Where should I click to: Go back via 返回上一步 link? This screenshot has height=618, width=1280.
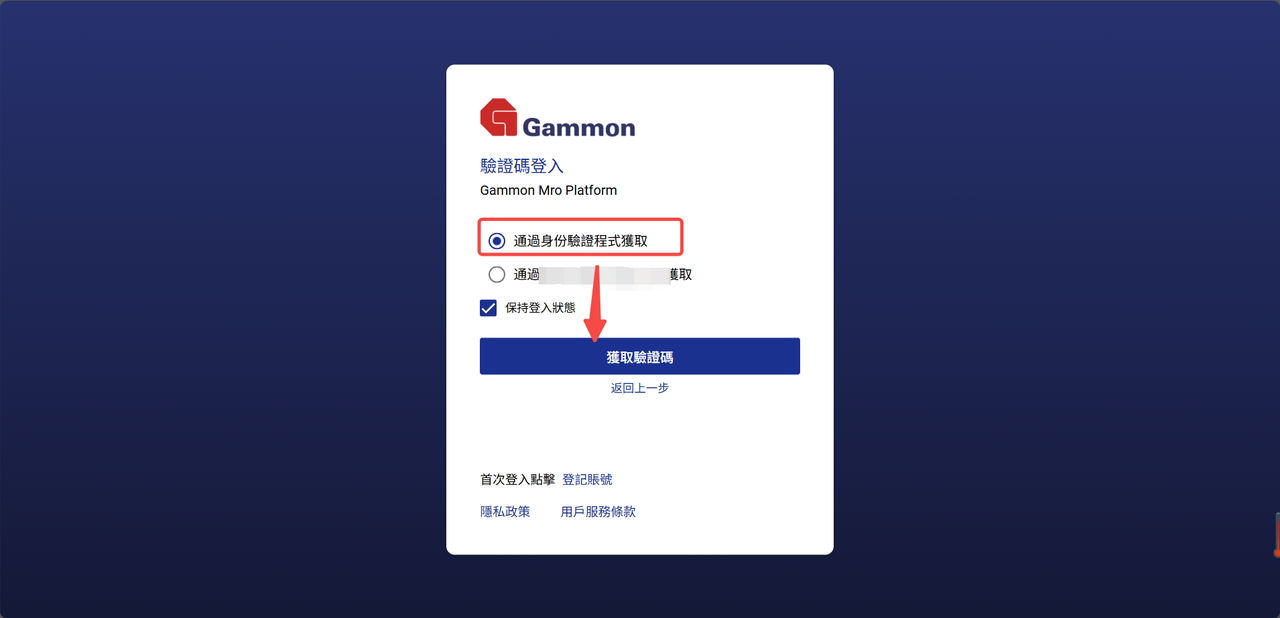[640, 388]
